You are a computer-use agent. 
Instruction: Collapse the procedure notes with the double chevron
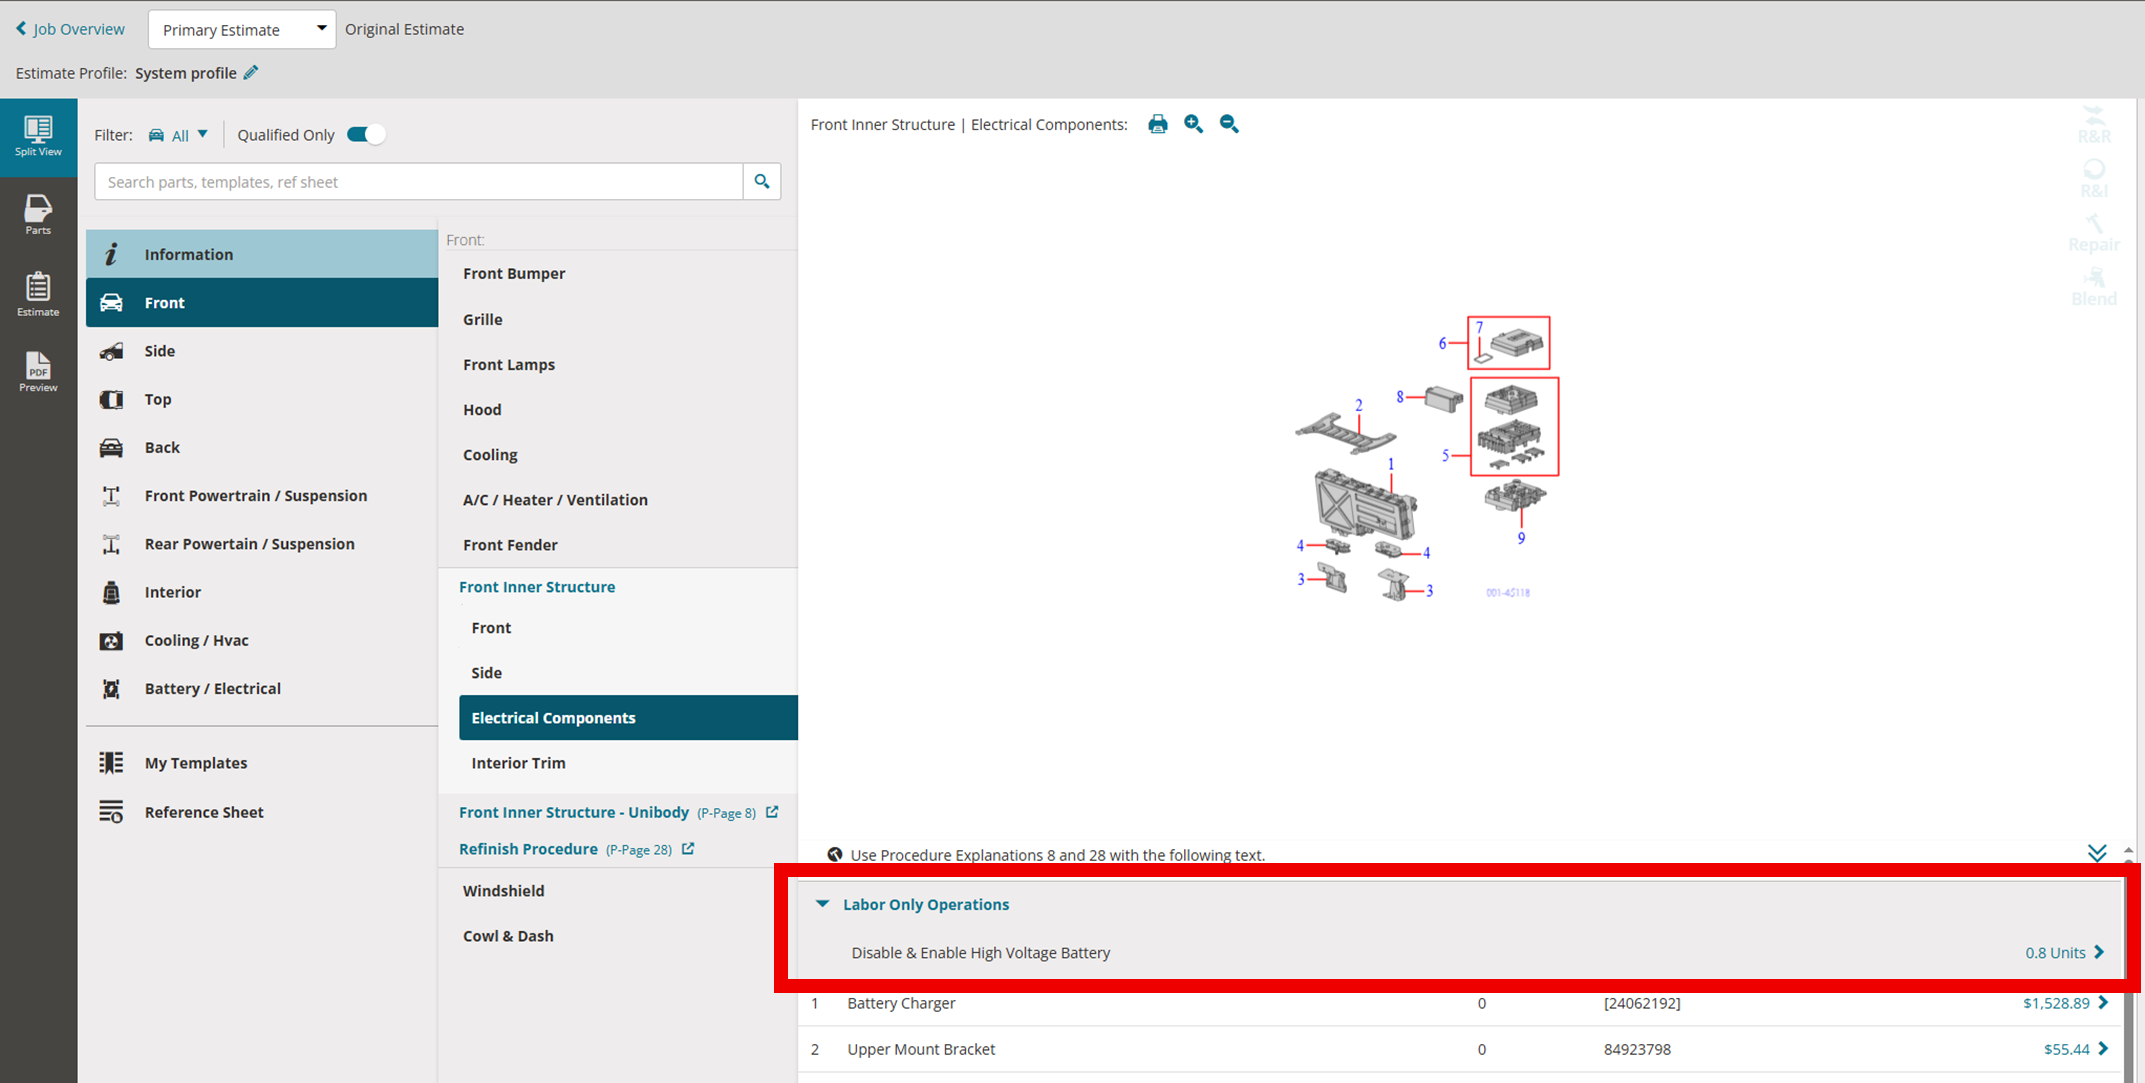pos(2097,853)
